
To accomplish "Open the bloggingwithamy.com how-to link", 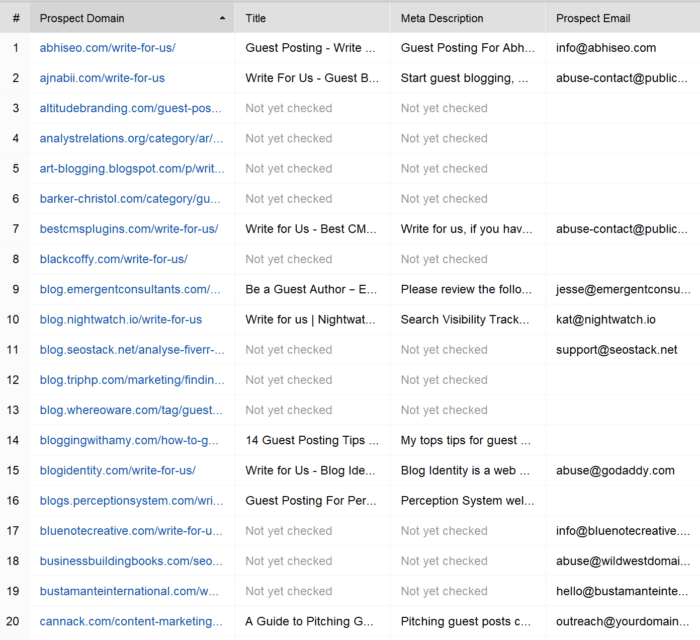I will 129,440.
